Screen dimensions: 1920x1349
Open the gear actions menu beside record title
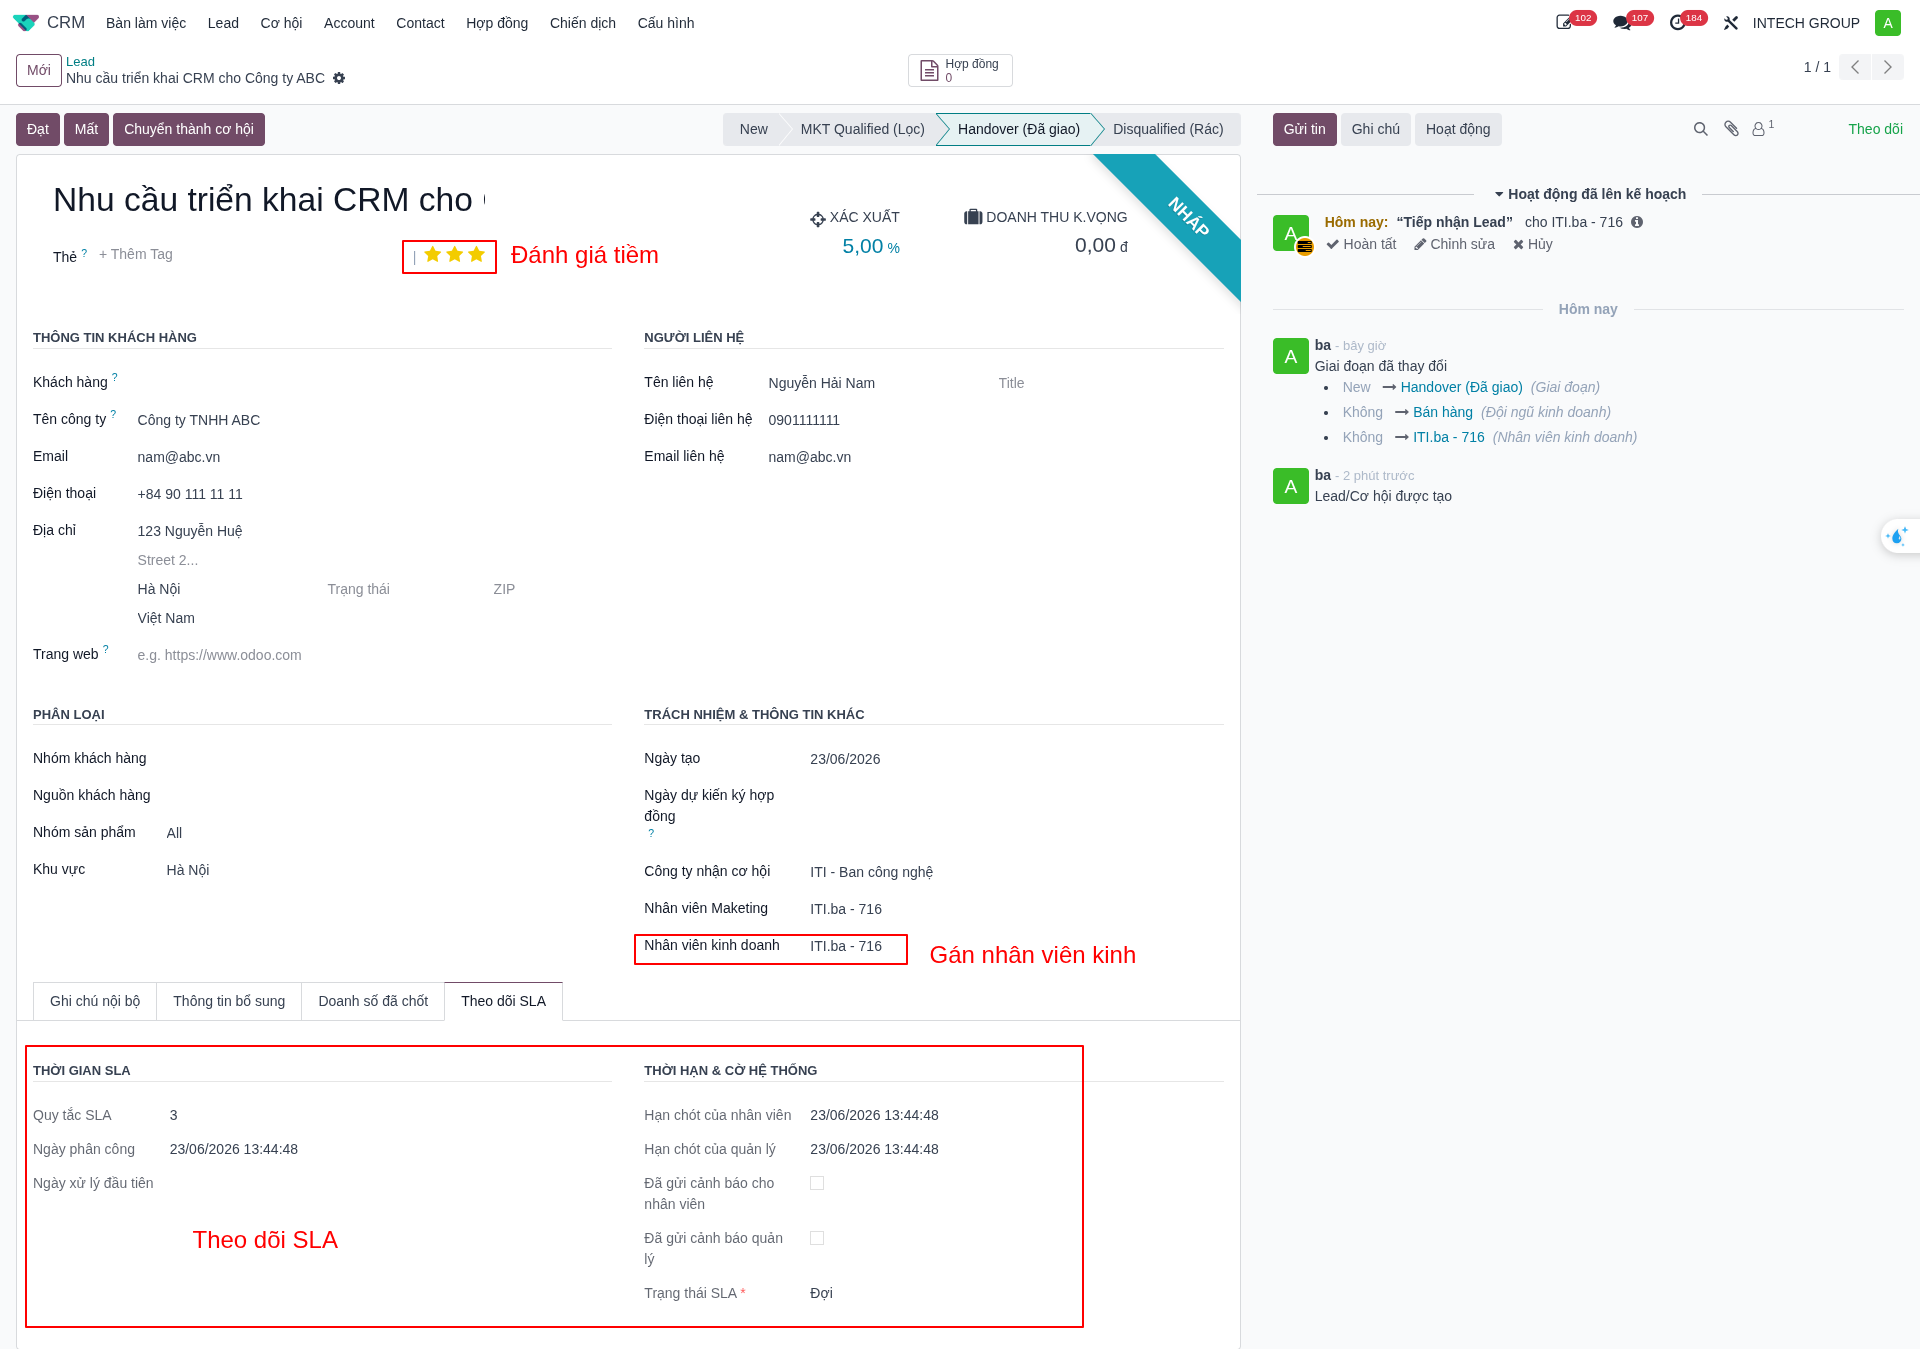(x=339, y=78)
